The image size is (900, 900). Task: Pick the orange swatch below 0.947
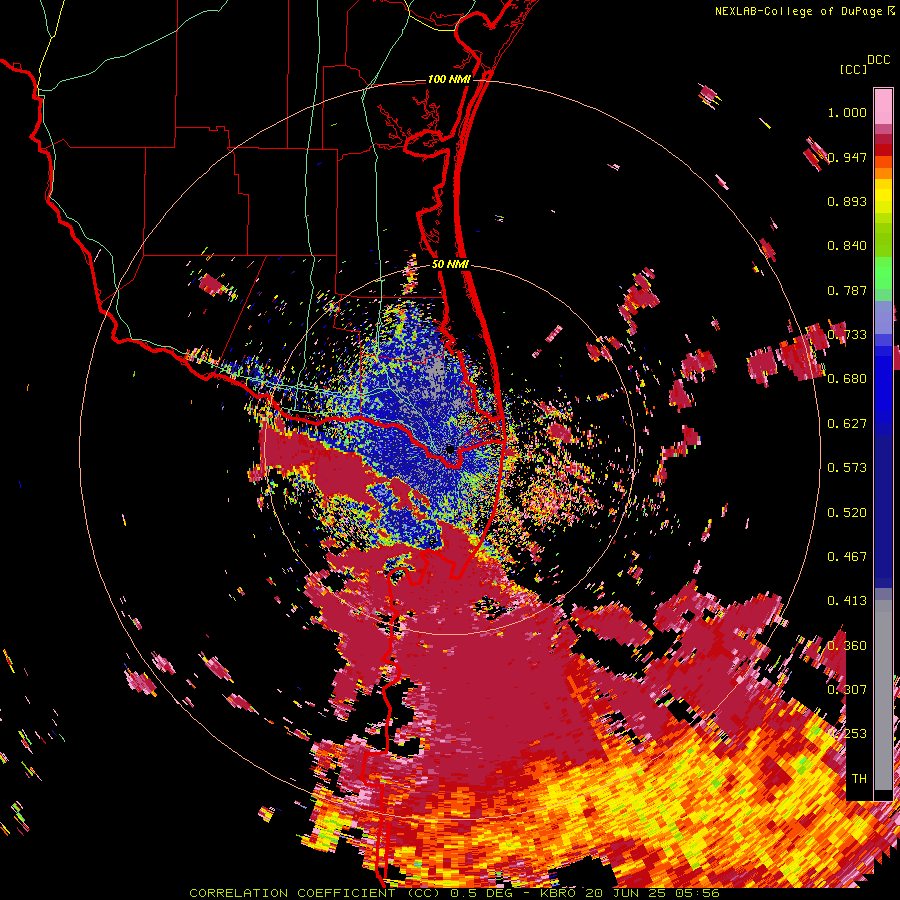(883, 173)
